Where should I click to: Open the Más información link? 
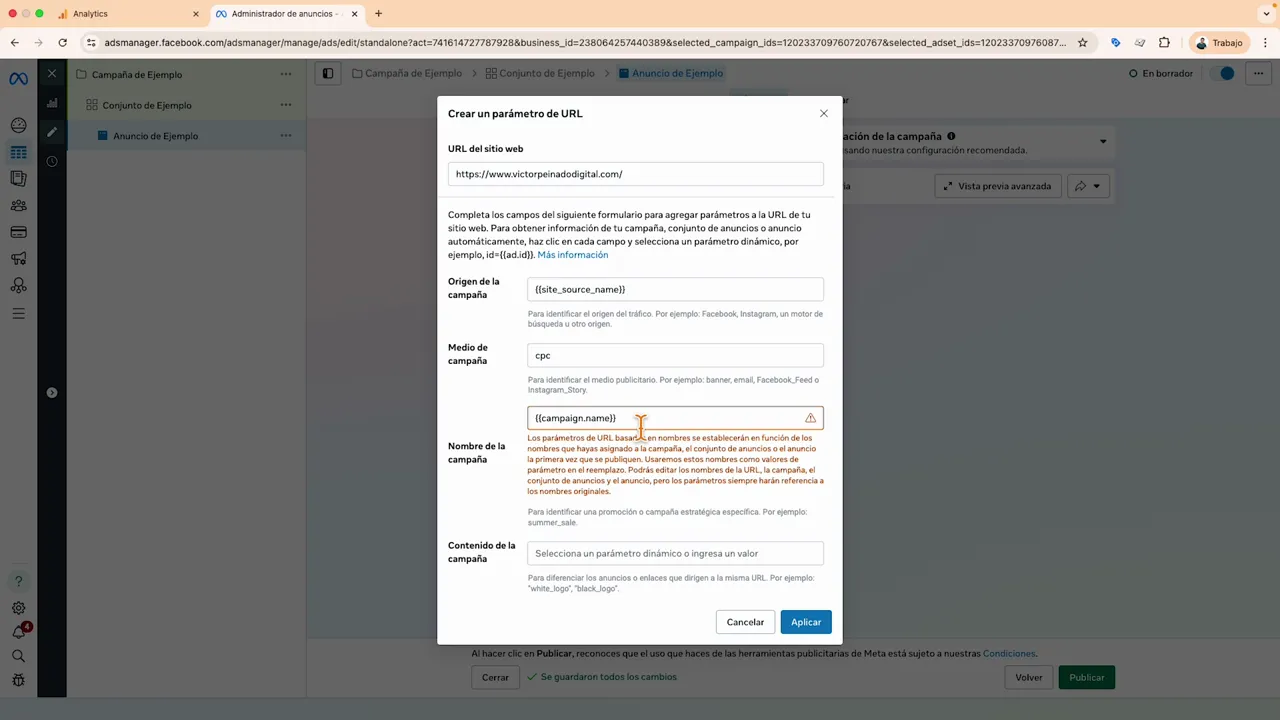coord(572,255)
